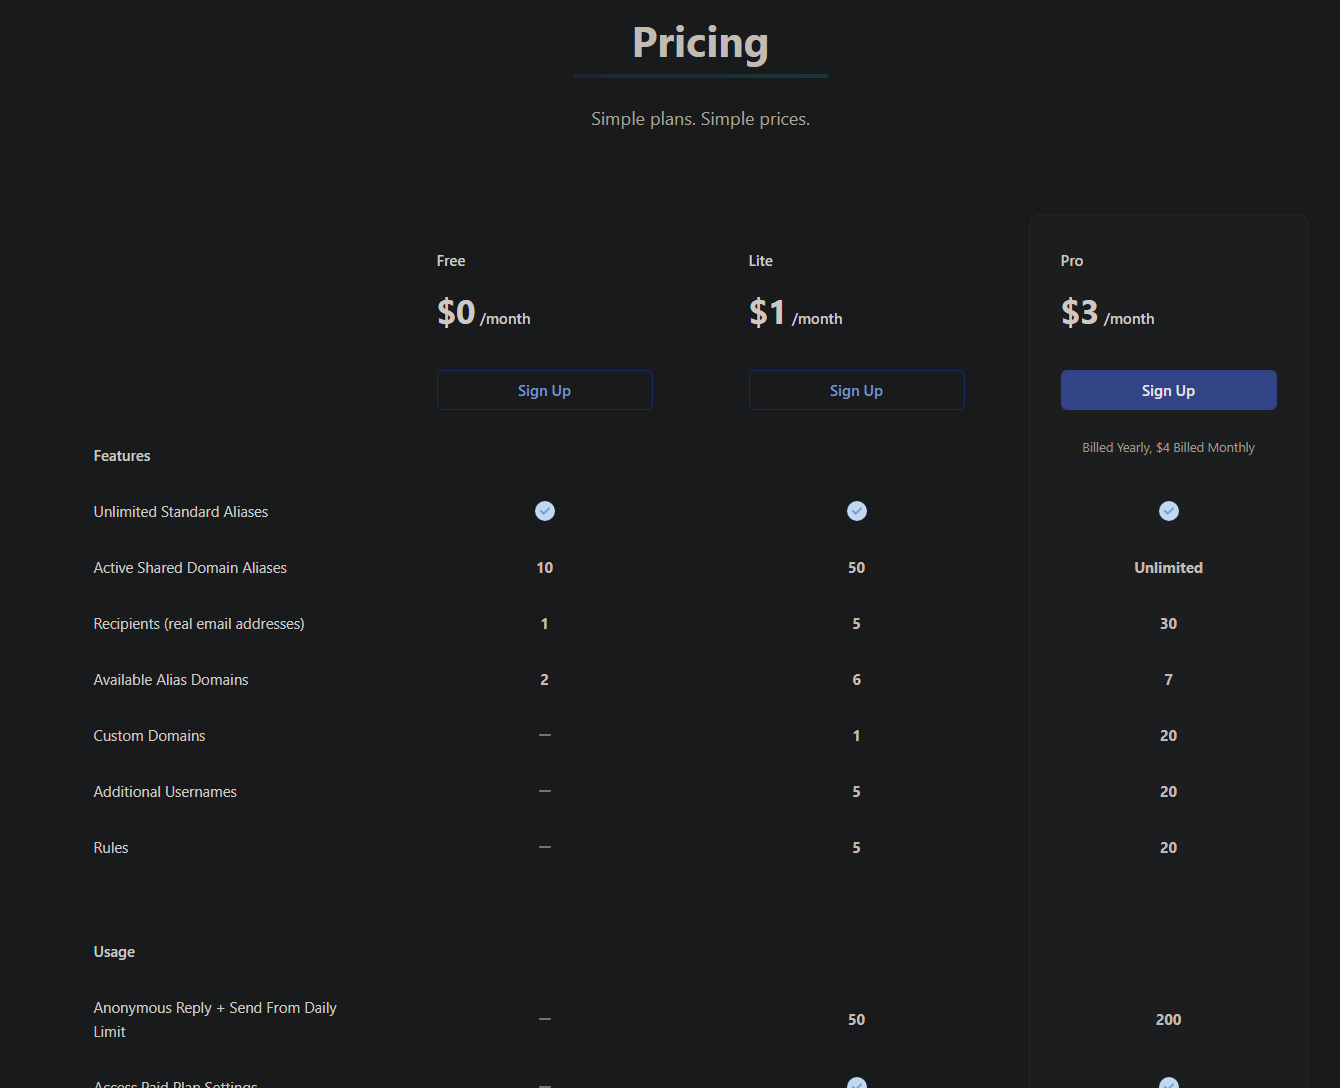Sign up for the Free plan

544,390
